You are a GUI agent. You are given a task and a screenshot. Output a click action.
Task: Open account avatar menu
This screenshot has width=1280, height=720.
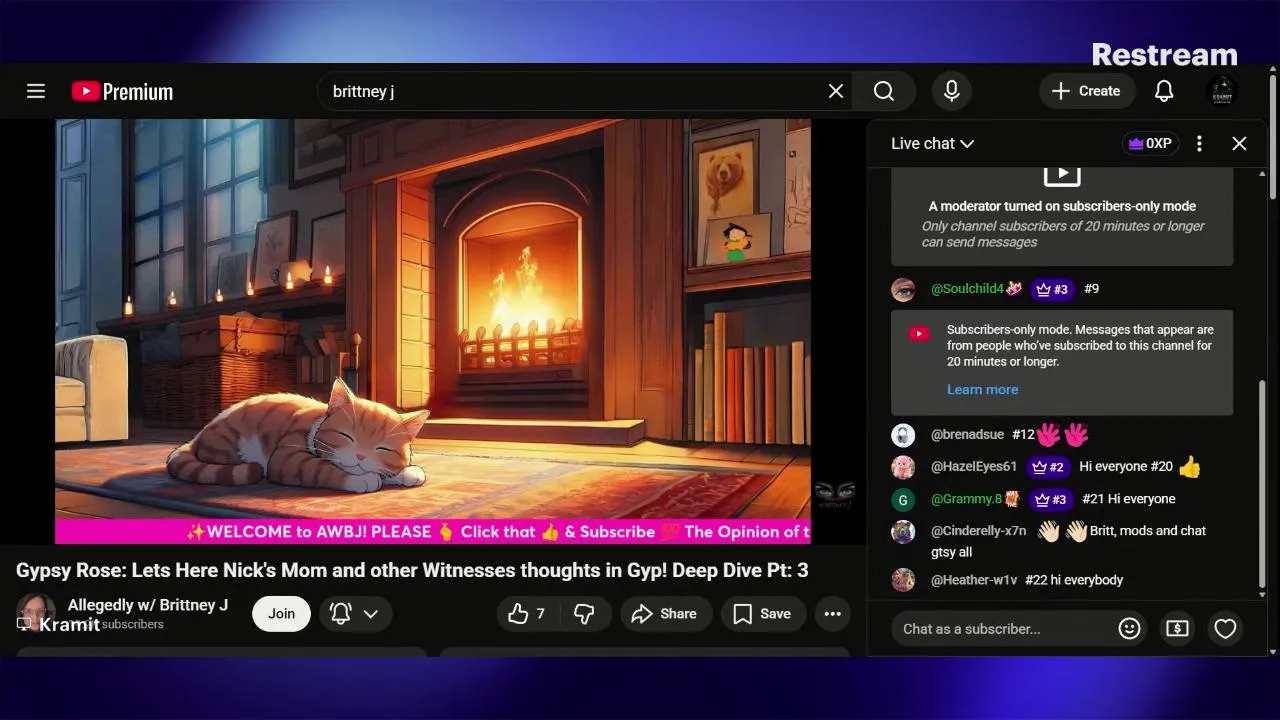click(1222, 91)
